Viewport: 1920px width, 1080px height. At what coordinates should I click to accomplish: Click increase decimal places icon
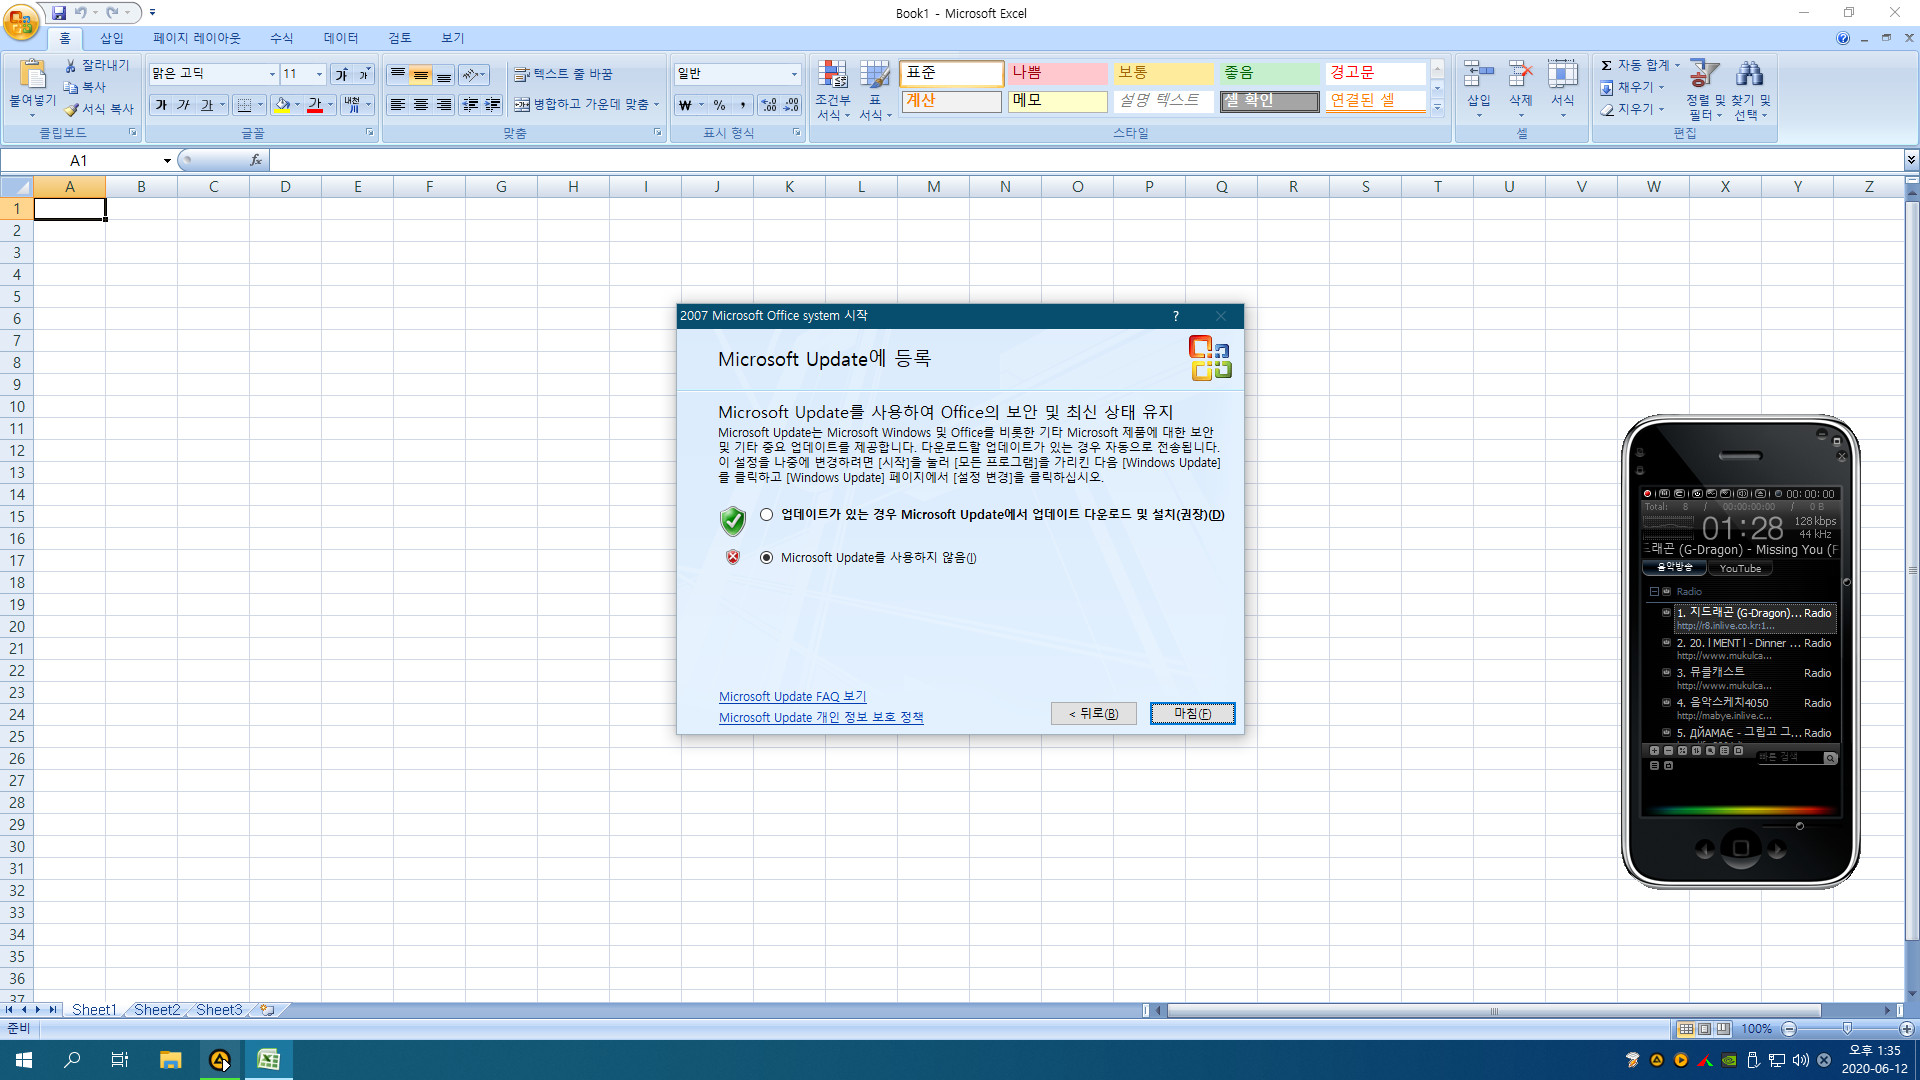tap(768, 105)
